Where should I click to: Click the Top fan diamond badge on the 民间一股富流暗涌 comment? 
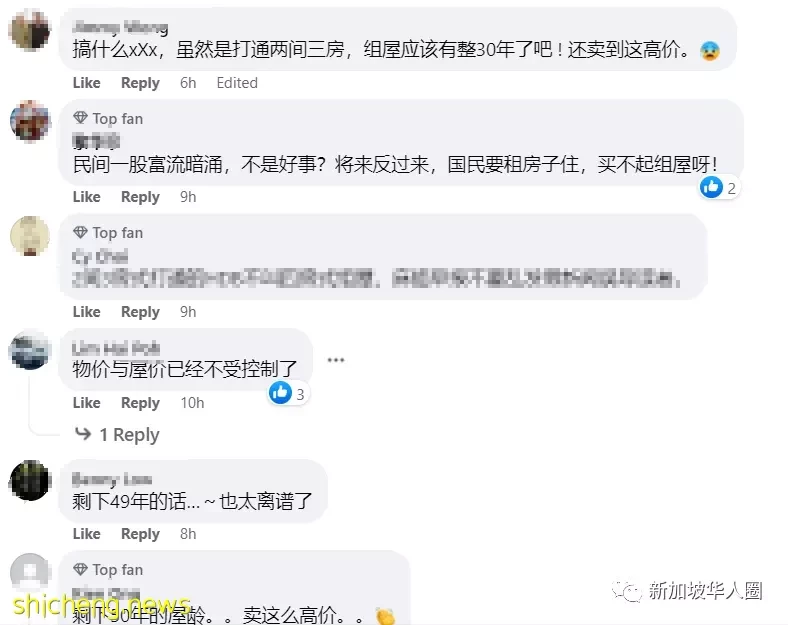point(80,118)
